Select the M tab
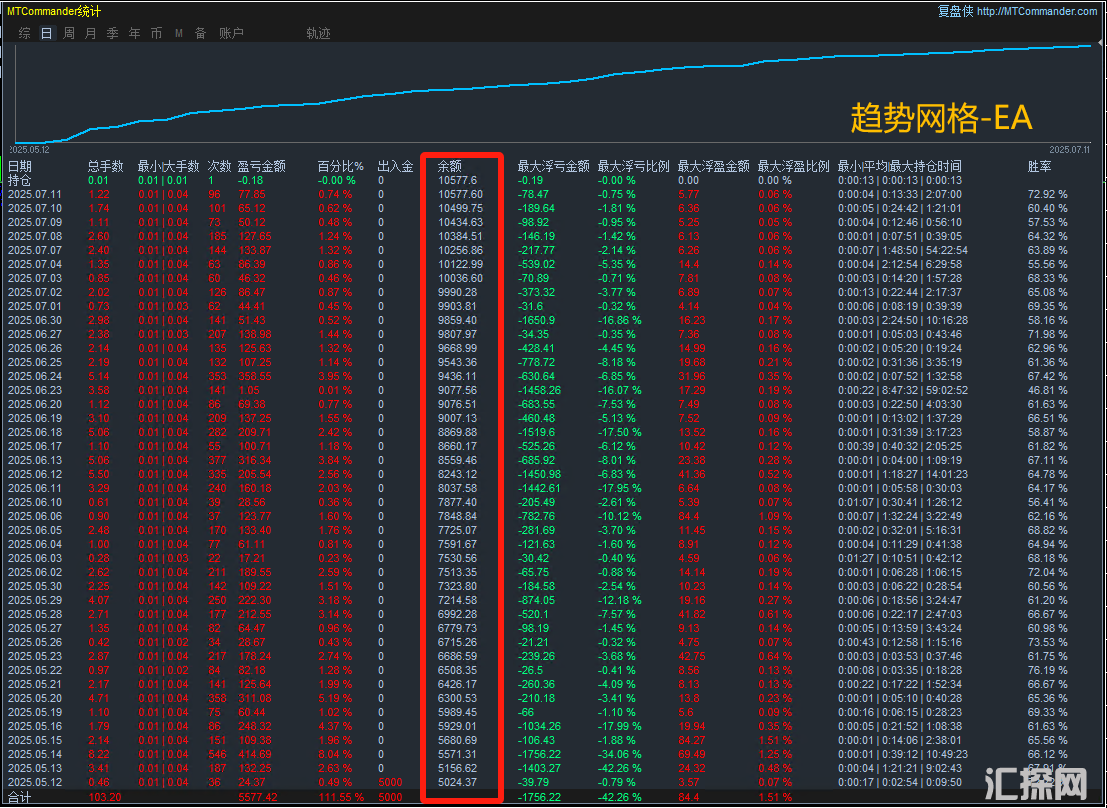This screenshot has height=808, width=1107. tap(179, 33)
